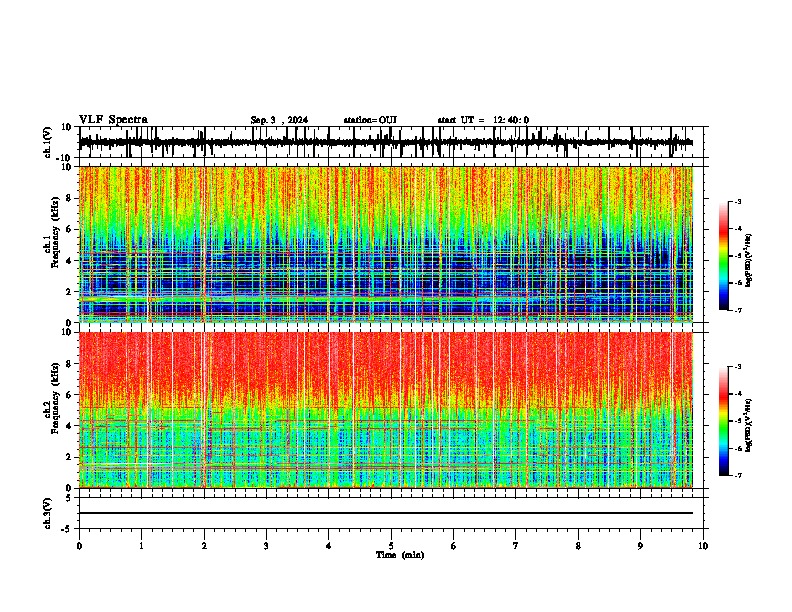Viewport: 792px width, 612px height.
Task: Click the time axis tick label '2'
Action: tap(204, 546)
